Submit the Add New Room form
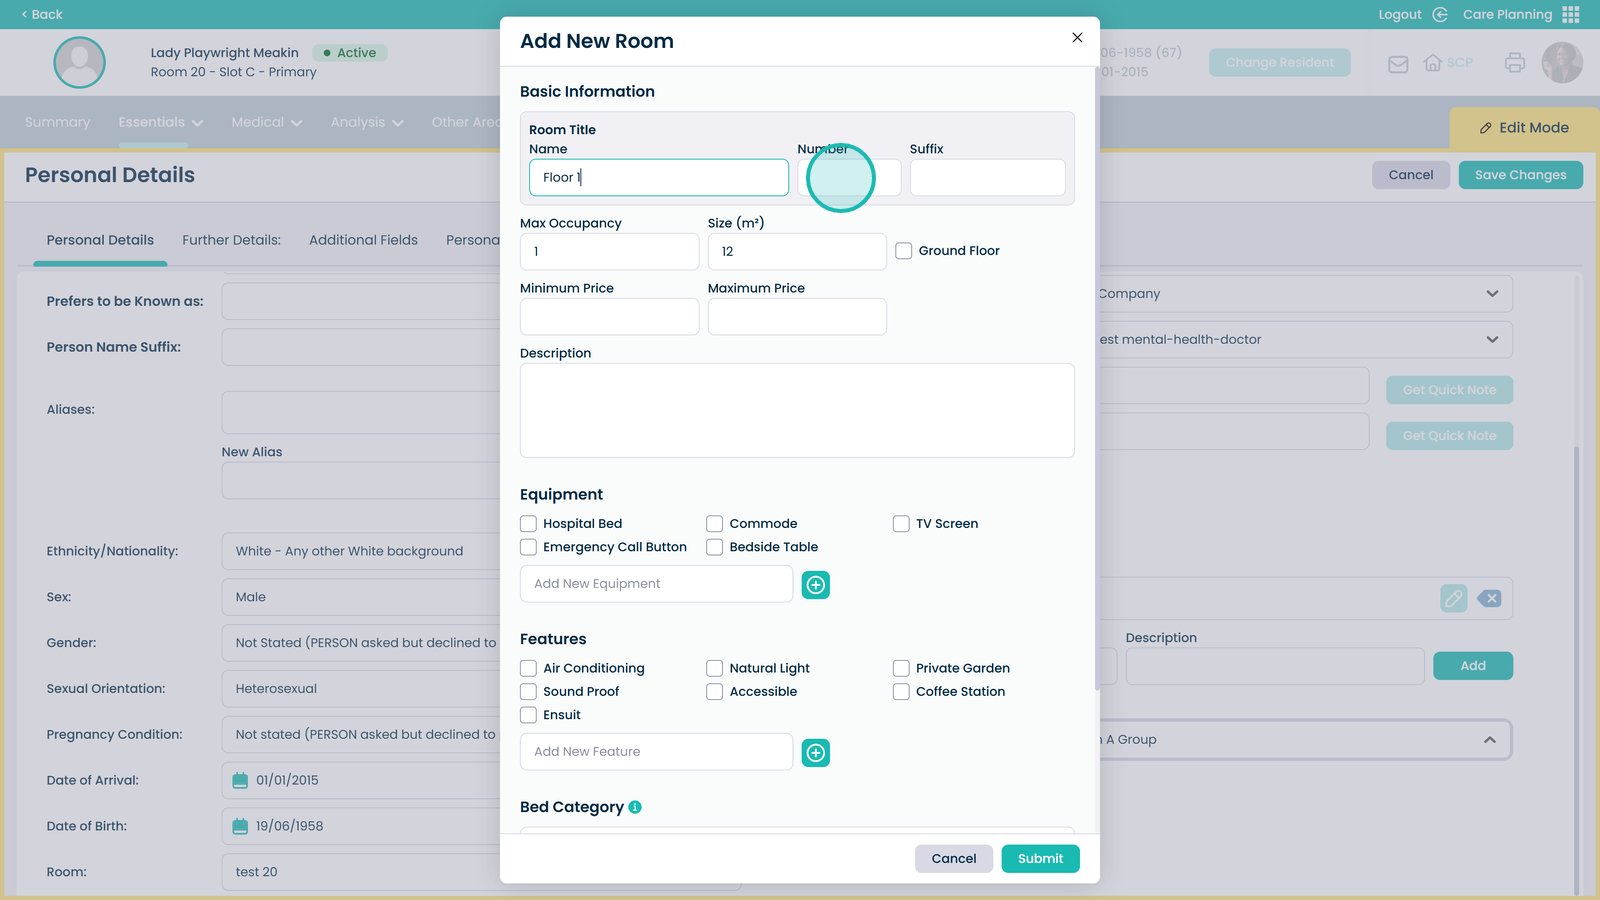The image size is (1600, 900). point(1040,859)
